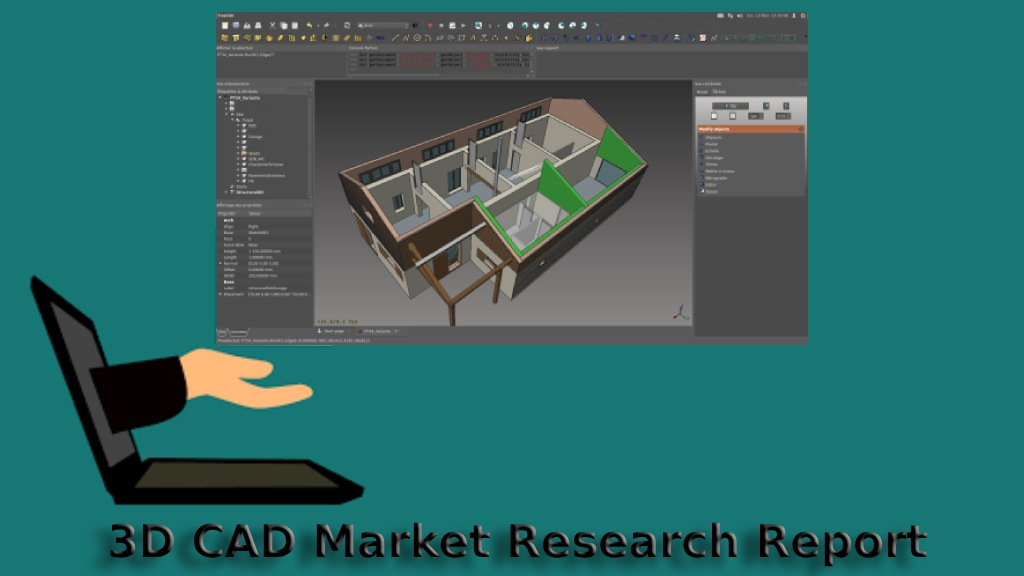Open the network indicator in system tray

730,16
